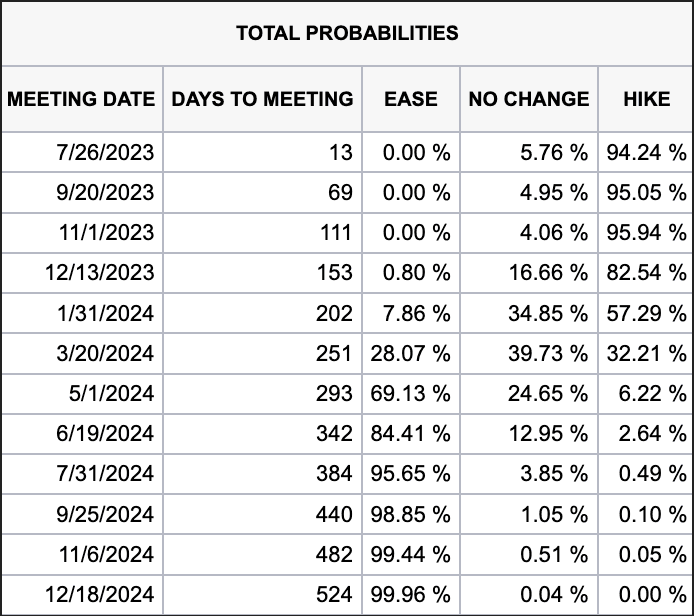Click the 440 days to meeting cell
Screen dimensions: 694x616
pyautogui.click(x=332, y=514)
